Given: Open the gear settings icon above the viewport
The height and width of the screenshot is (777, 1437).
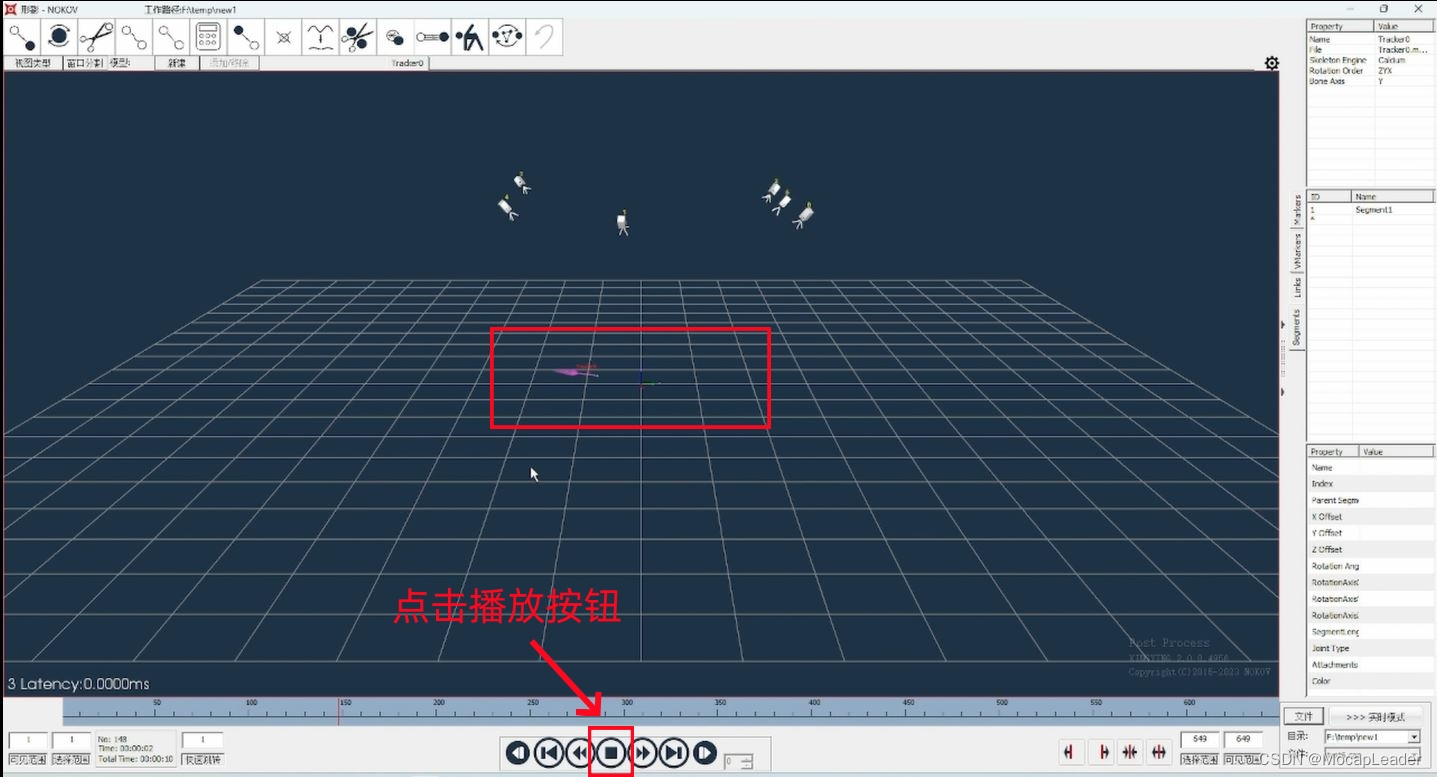Looking at the screenshot, I should (x=1271, y=63).
